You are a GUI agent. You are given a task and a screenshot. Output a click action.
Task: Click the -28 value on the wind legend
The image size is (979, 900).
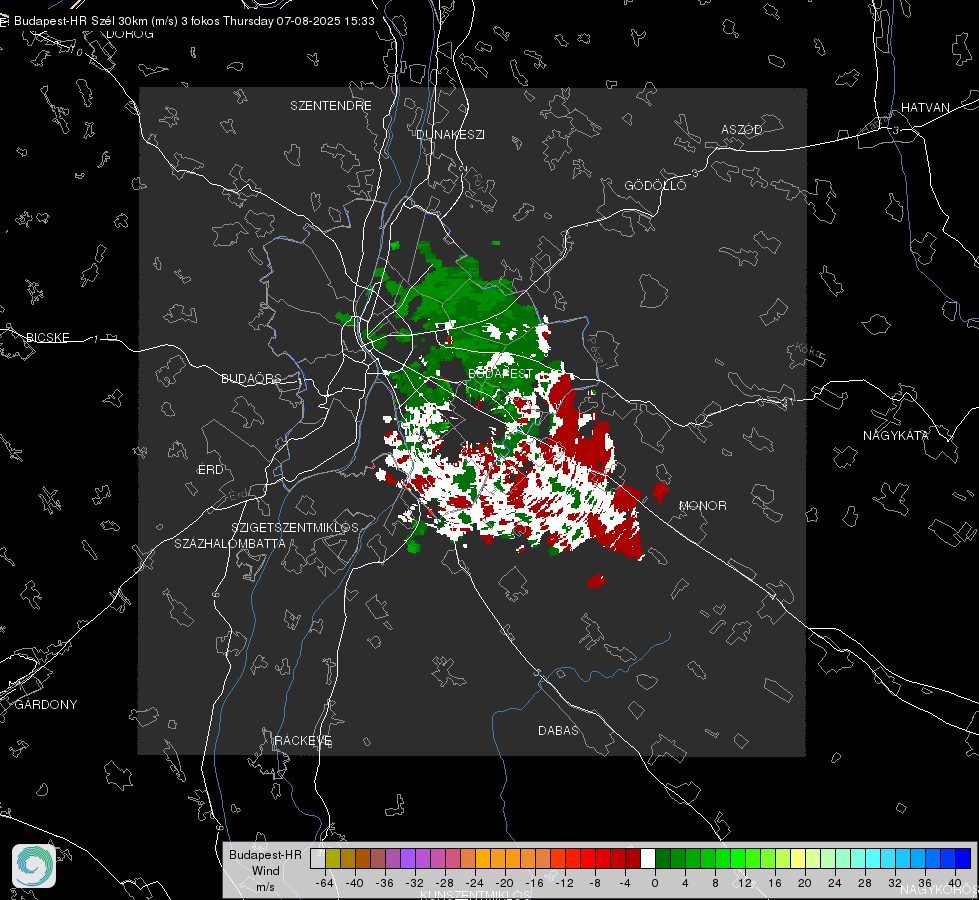coord(445,883)
